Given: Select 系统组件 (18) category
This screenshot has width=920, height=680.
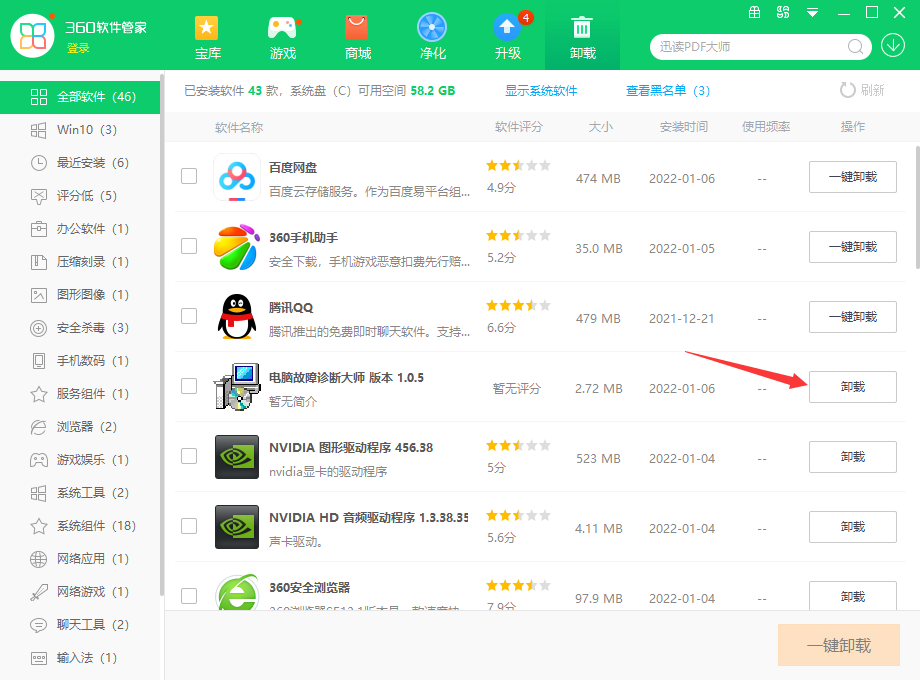Looking at the screenshot, I should pyautogui.click(x=80, y=526).
